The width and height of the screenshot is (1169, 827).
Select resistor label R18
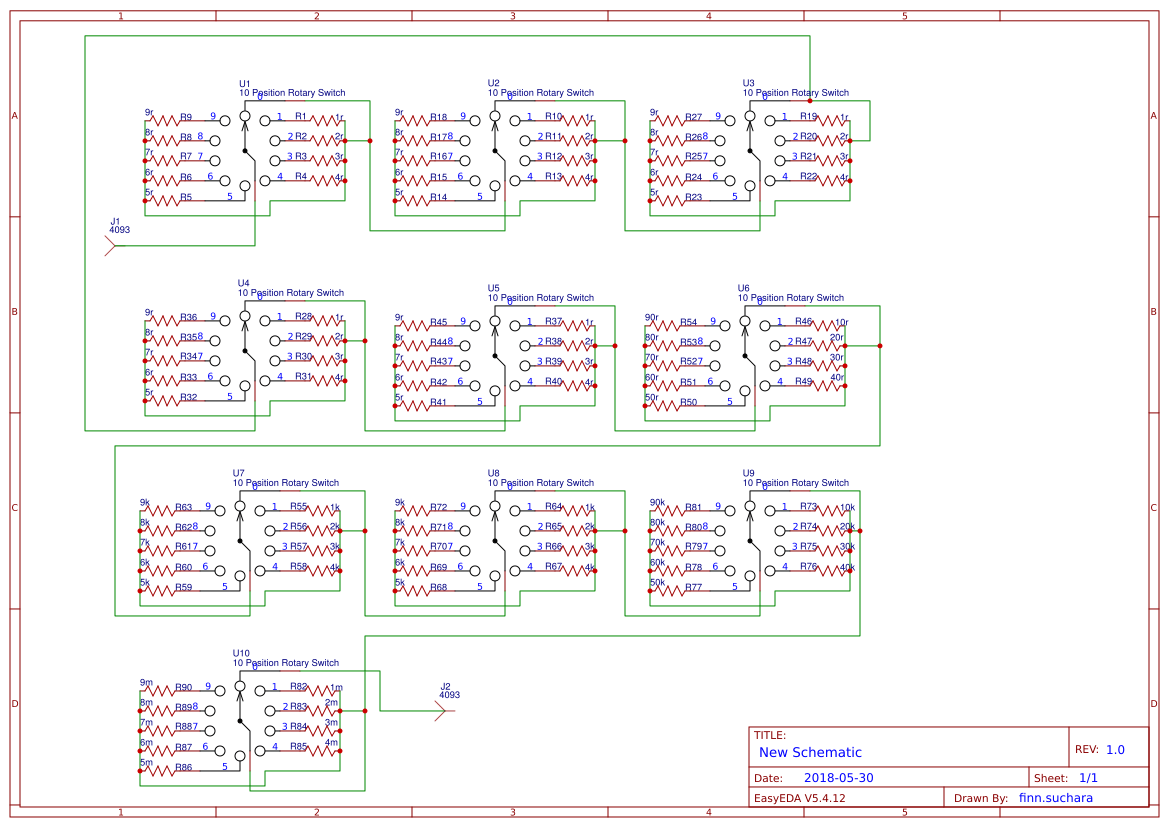coord(438,117)
